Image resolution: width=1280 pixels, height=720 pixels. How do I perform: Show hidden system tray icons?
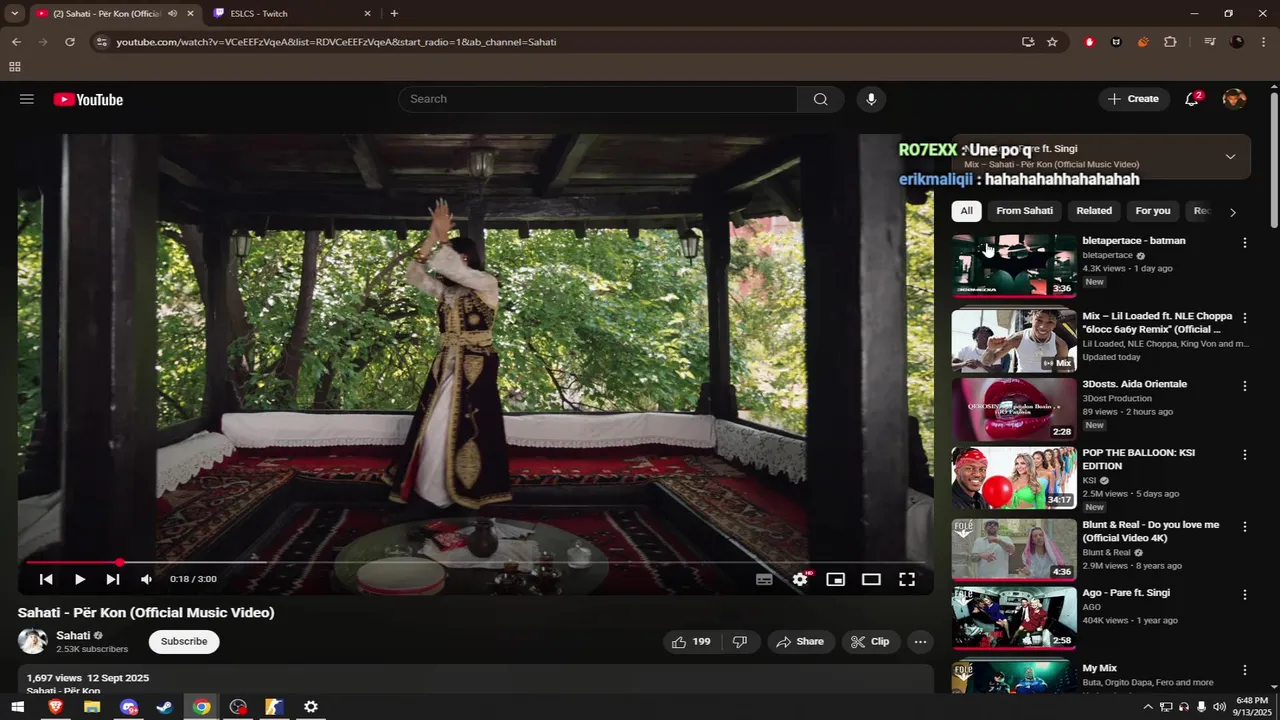click(1147, 707)
